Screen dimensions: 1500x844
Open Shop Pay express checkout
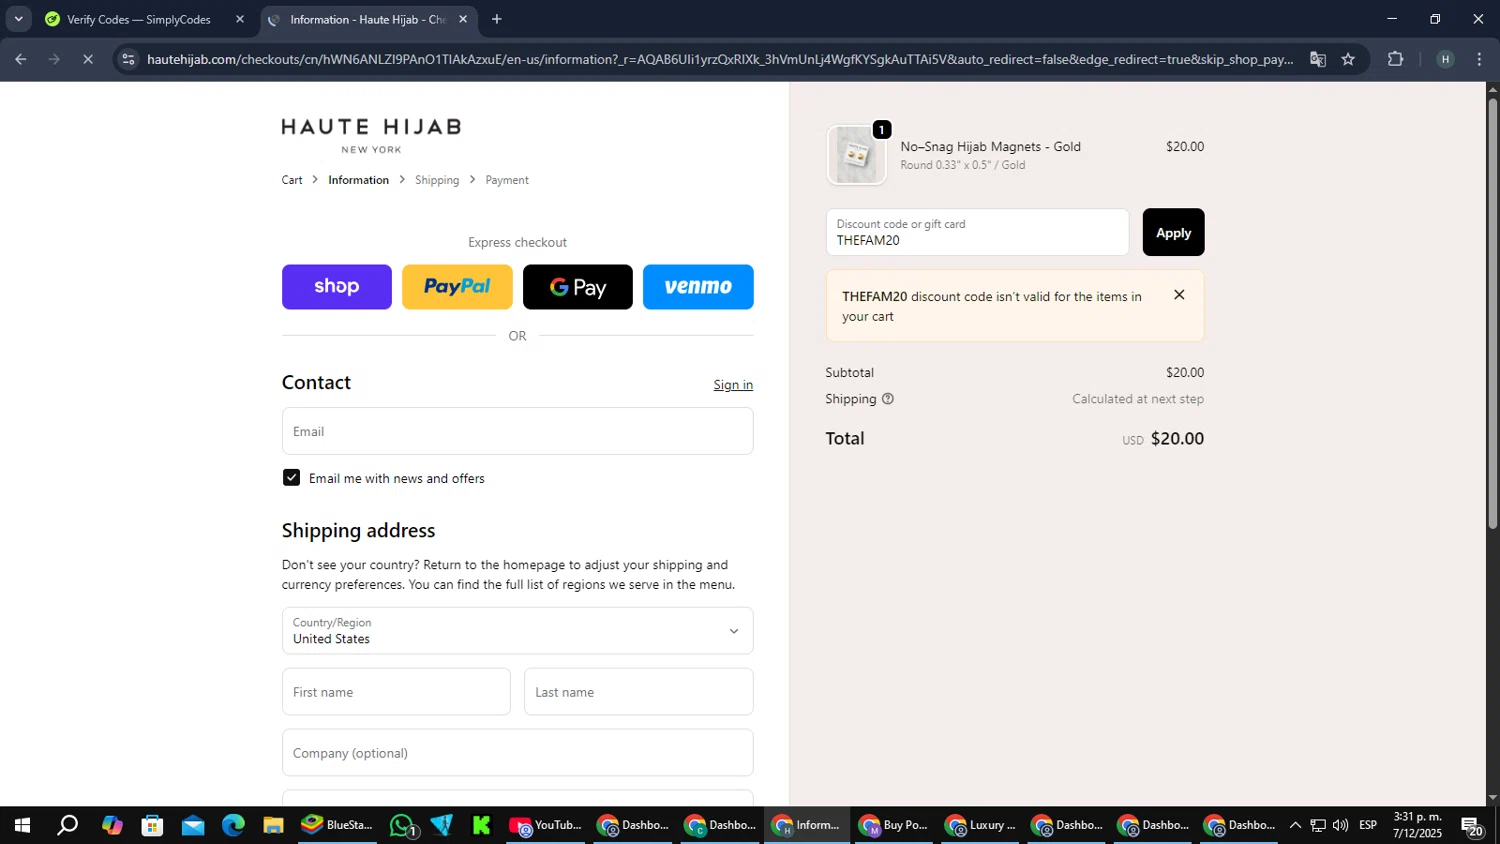(336, 287)
